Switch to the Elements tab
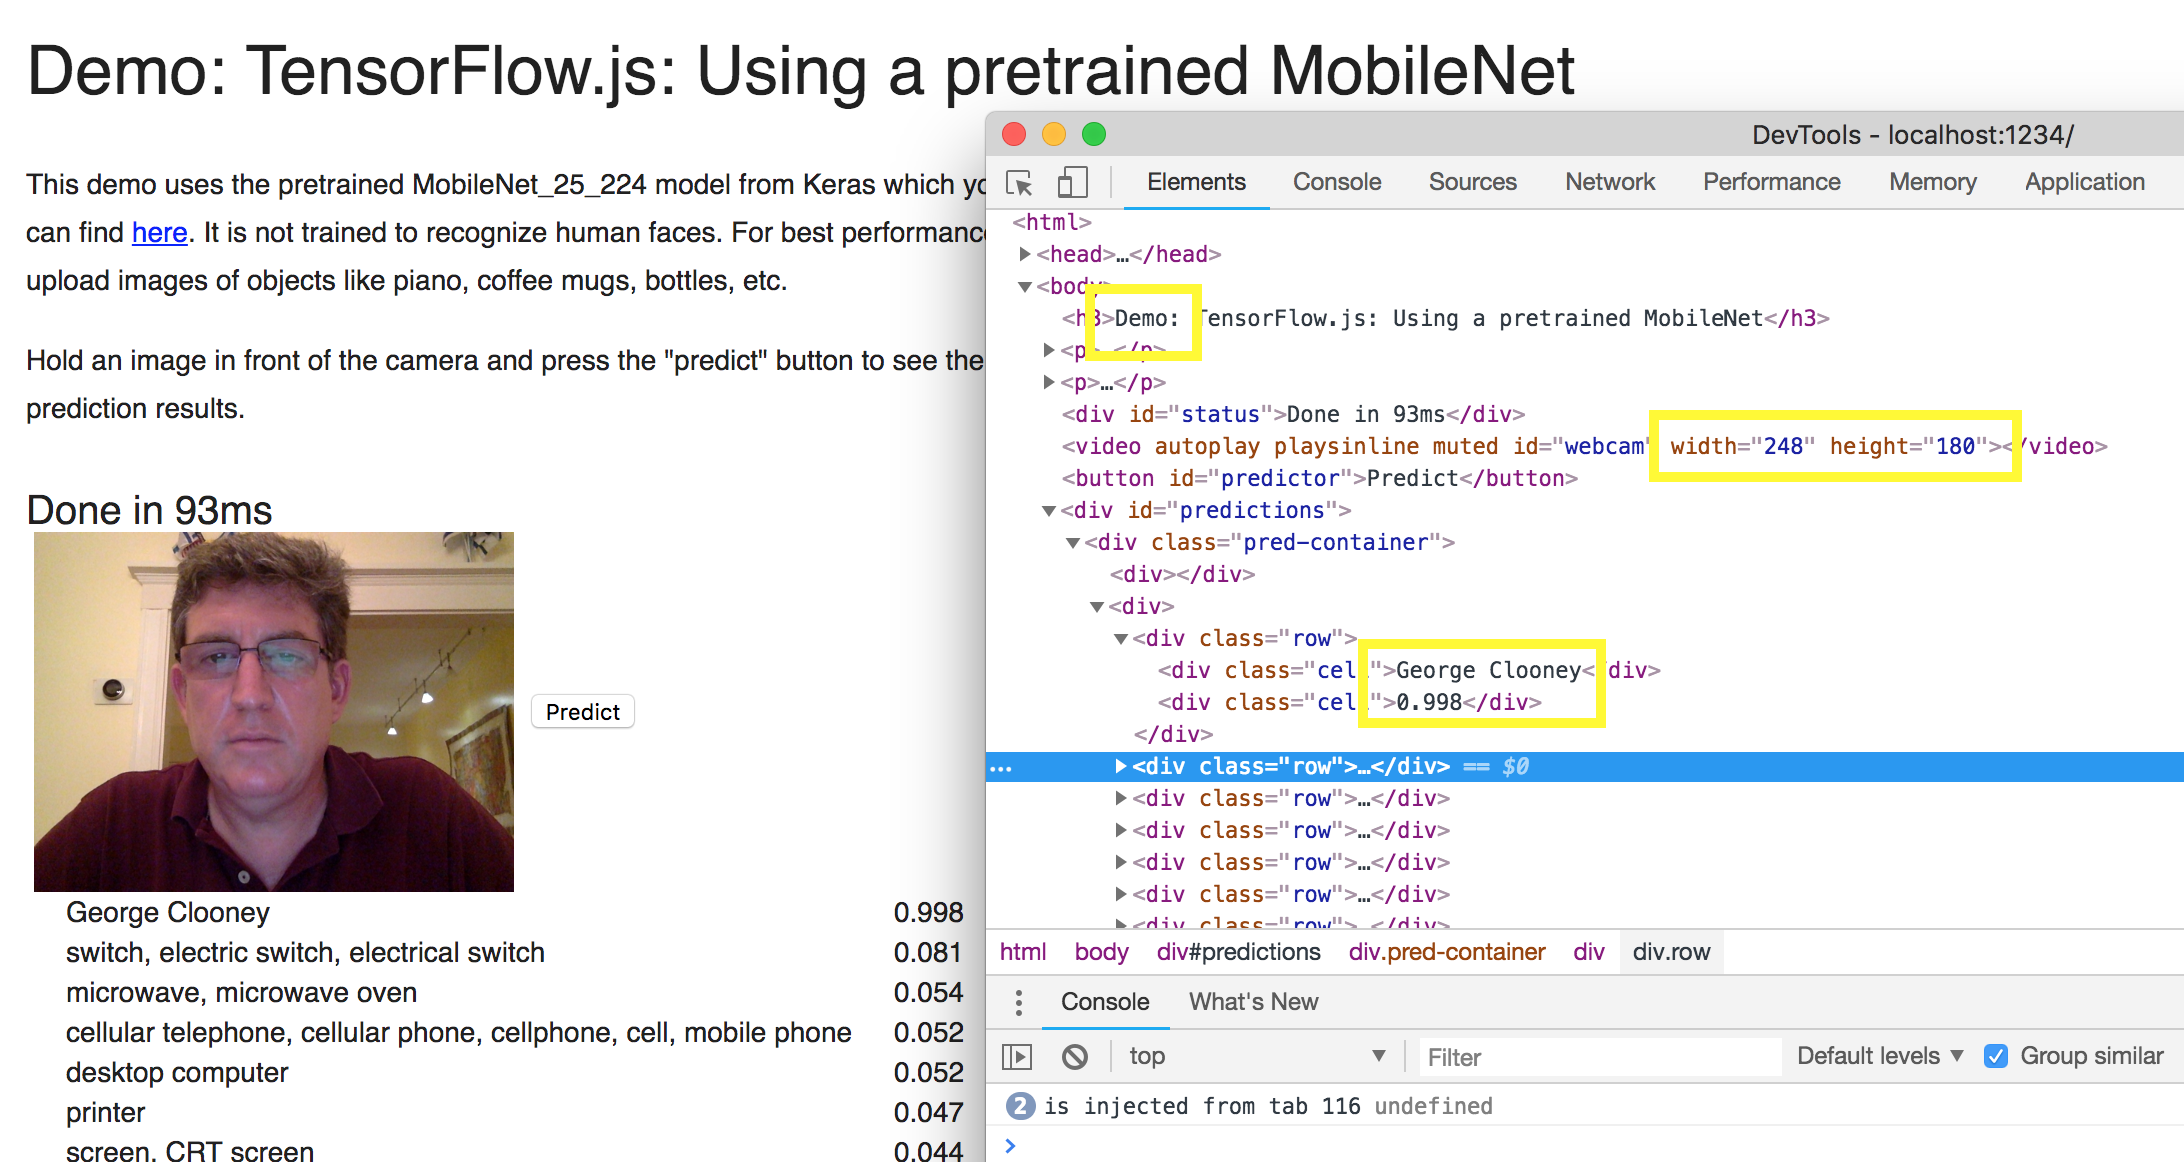 pyautogui.click(x=1196, y=182)
